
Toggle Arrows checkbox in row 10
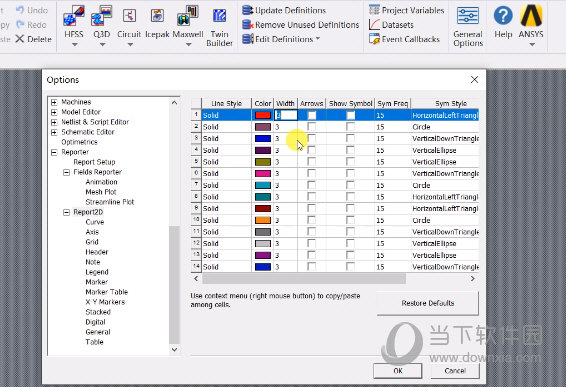(x=312, y=220)
